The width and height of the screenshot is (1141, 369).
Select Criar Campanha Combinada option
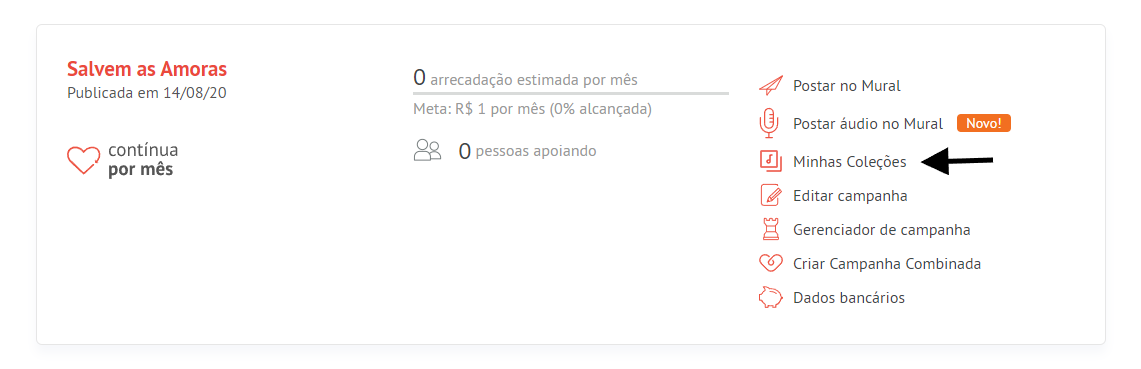click(887, 263)
